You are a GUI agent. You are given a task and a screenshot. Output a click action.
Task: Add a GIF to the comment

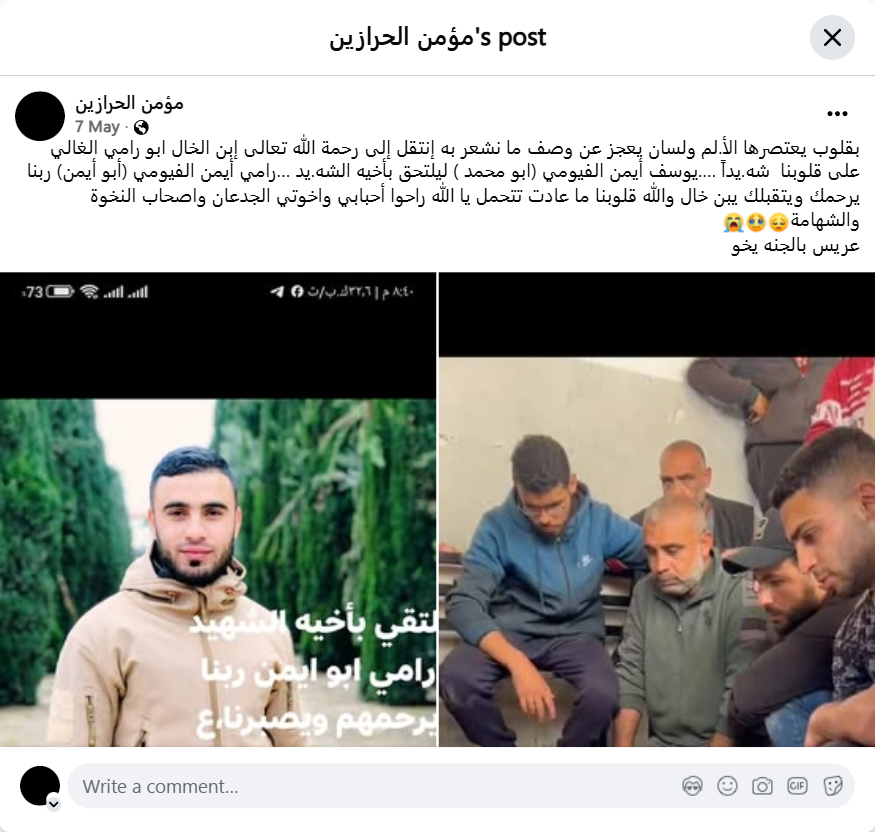point(797,786)
